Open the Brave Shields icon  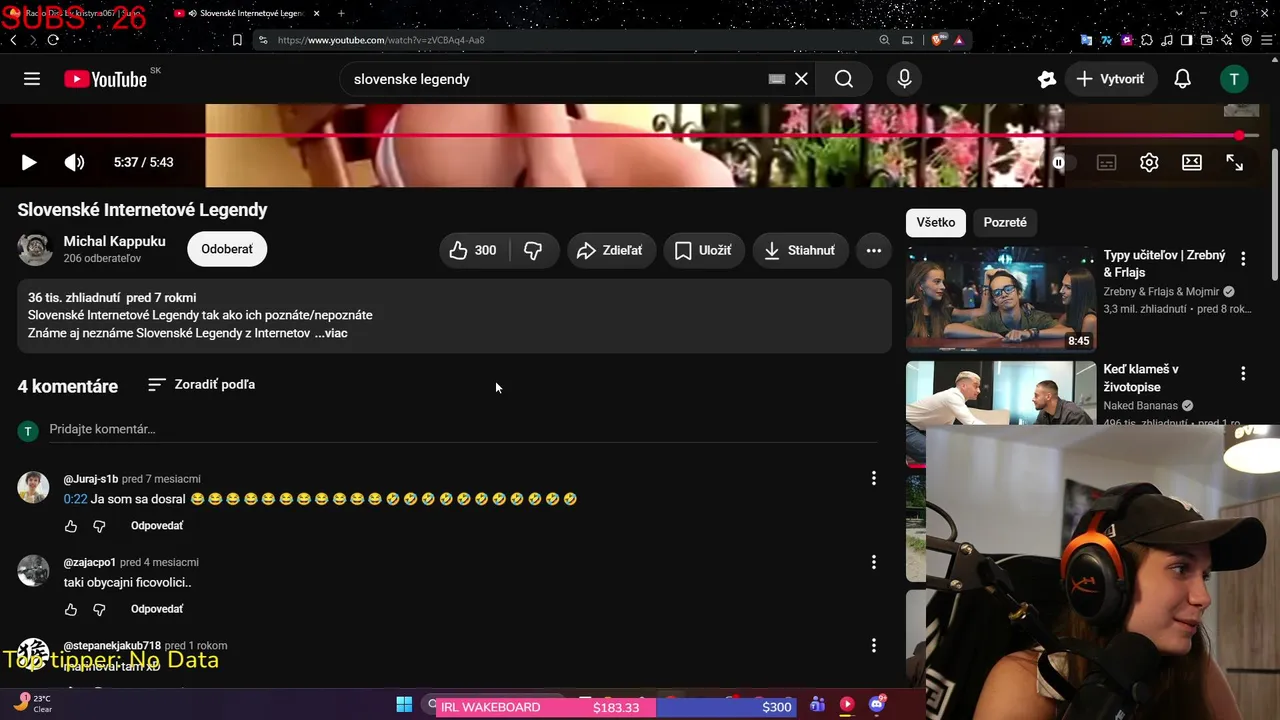tap(938, 40)
